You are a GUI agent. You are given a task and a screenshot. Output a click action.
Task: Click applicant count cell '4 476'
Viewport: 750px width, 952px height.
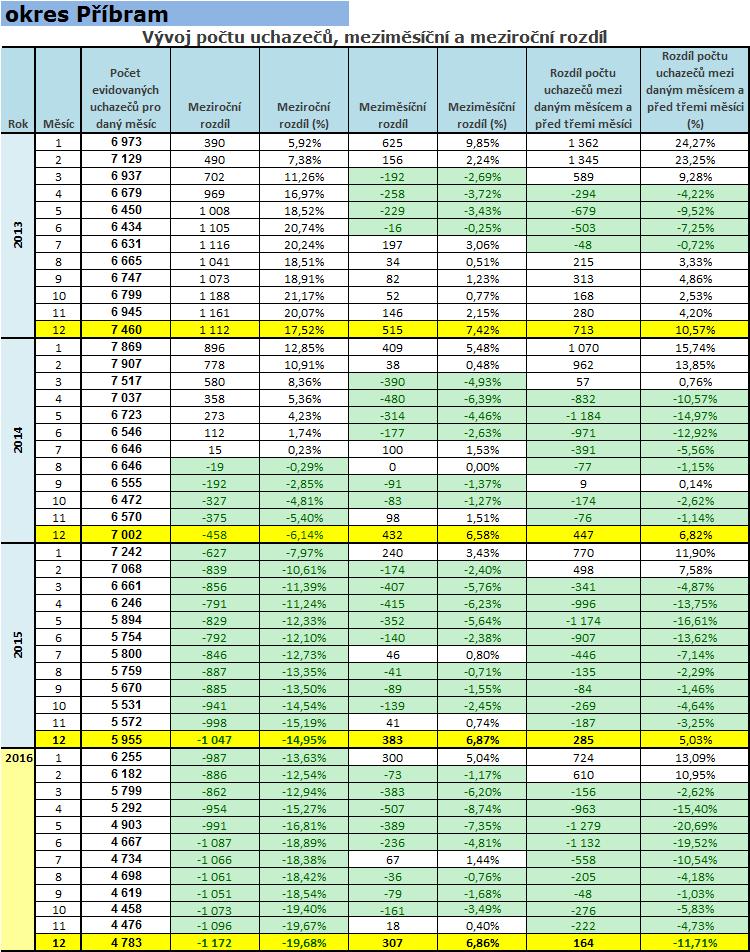(x=126, y=925)
